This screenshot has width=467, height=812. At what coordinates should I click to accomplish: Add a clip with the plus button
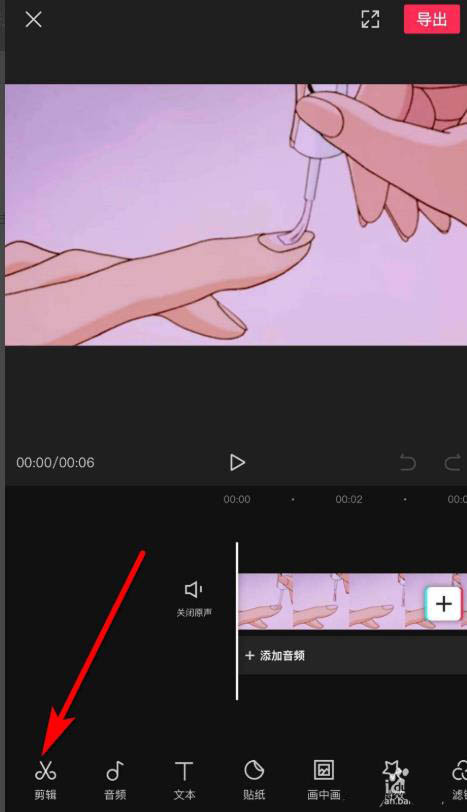(x=443, y=604)
